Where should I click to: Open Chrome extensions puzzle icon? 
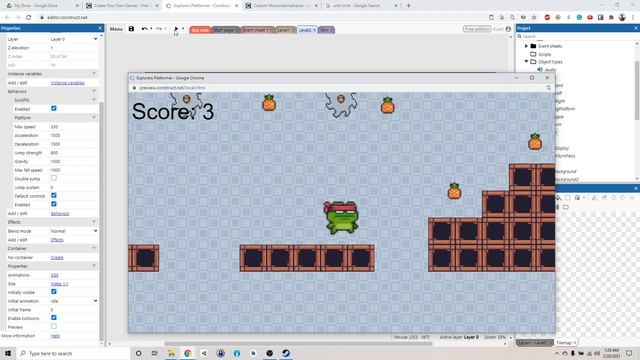point(611,17)
